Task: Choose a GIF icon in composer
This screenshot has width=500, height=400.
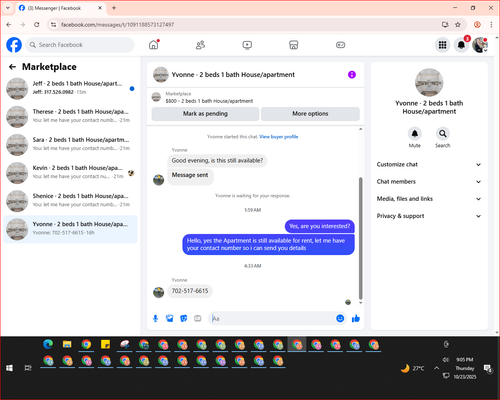Action: [198, 319]
